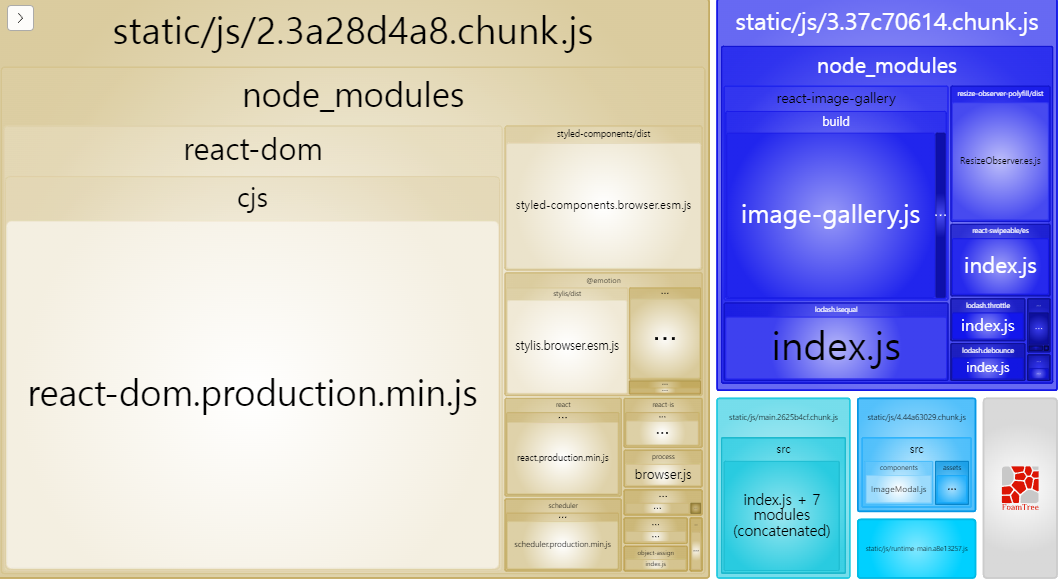Screen dimensions: 1060x581
Task: Select the @emotion group label
Action: (x=603, y=280)
